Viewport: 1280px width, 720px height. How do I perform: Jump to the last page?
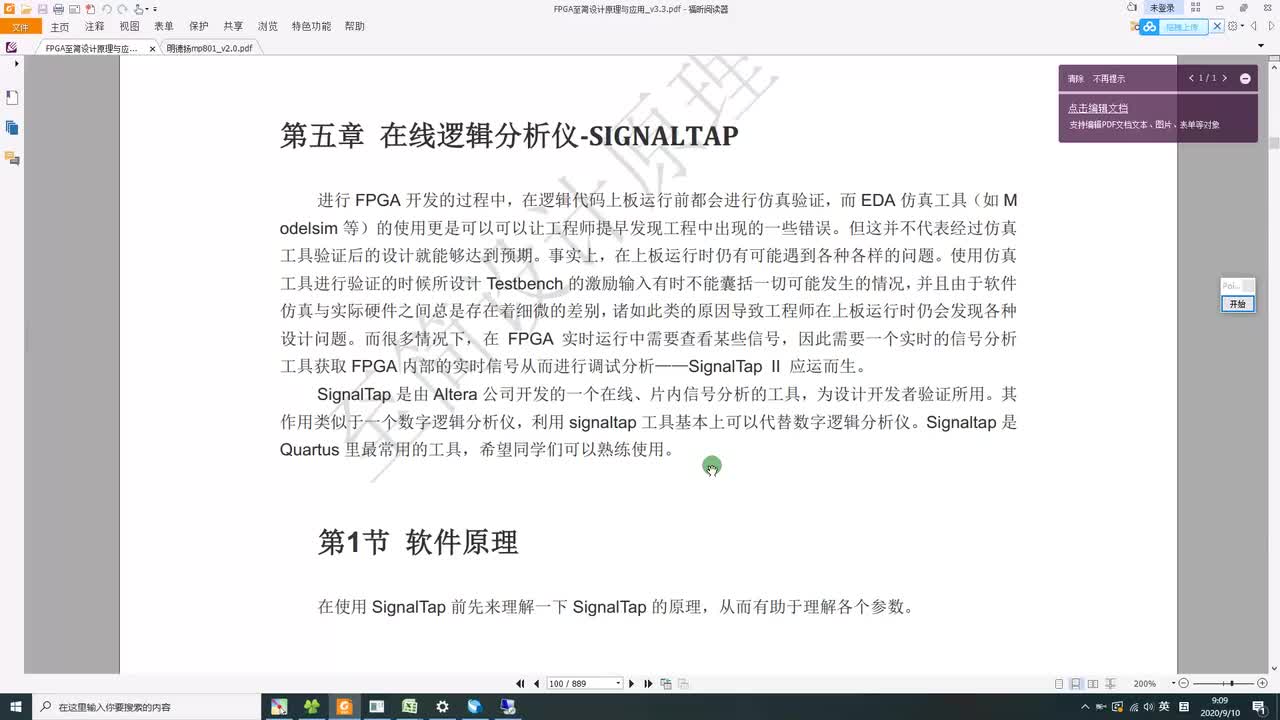pyautogui.click(x=648, y=684)
